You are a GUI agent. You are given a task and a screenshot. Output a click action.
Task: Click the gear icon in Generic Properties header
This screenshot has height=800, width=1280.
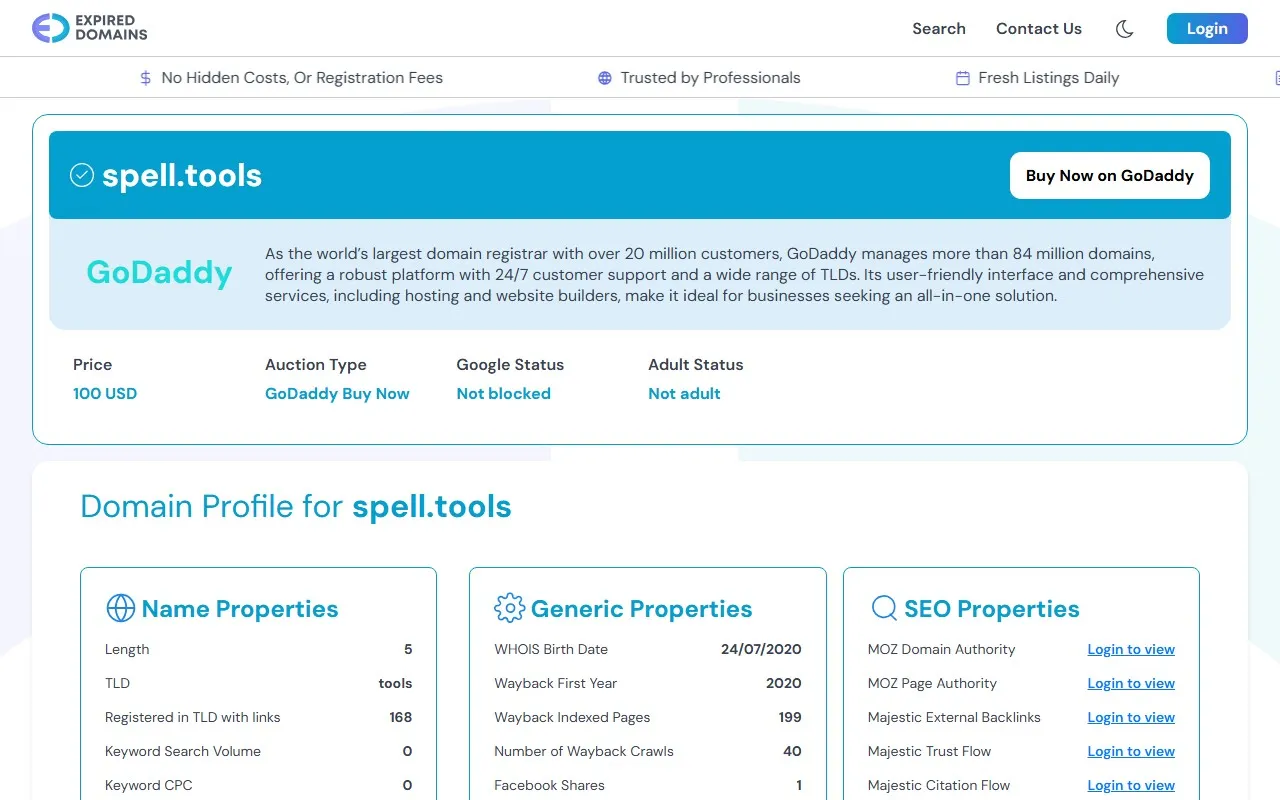[x=509, y=608]
